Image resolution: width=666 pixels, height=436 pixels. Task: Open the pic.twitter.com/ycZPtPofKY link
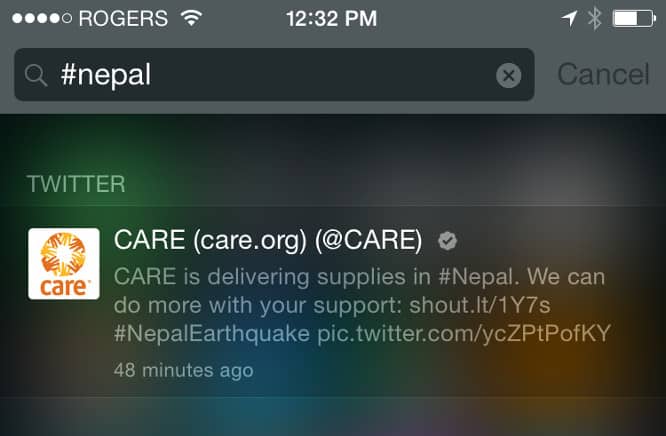[464, 334]
